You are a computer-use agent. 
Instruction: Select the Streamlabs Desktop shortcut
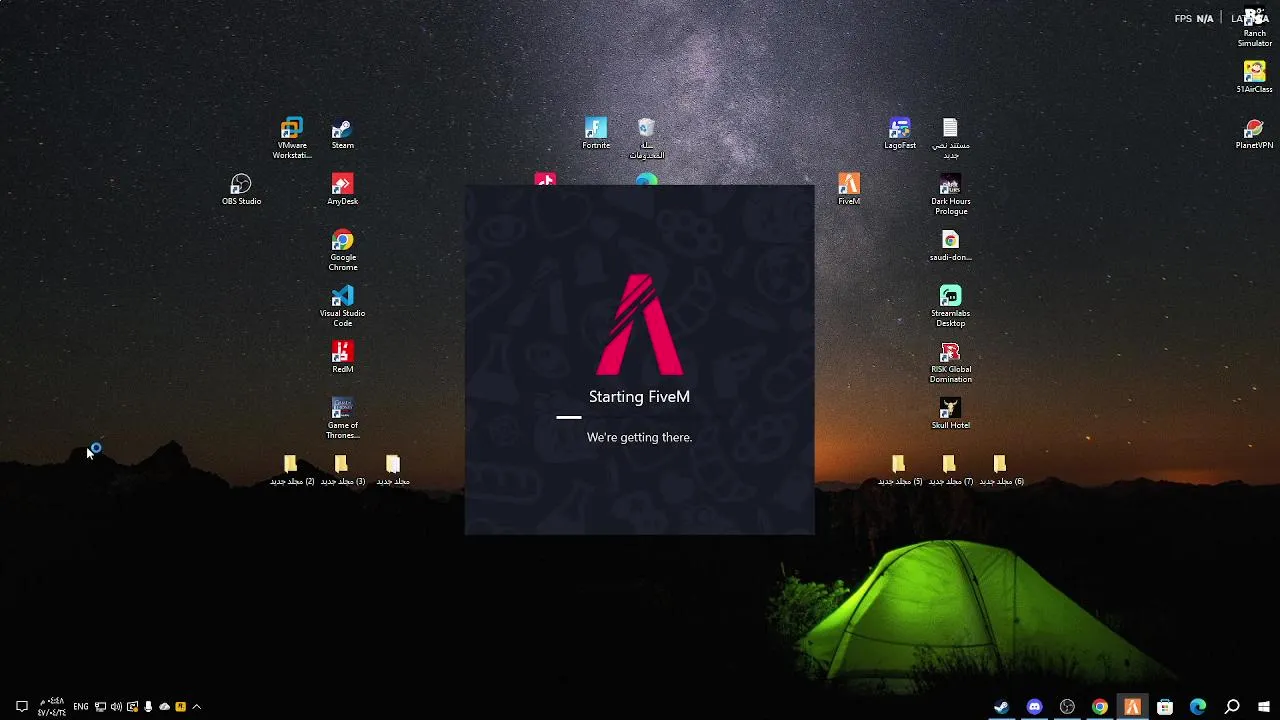point(950,306)
